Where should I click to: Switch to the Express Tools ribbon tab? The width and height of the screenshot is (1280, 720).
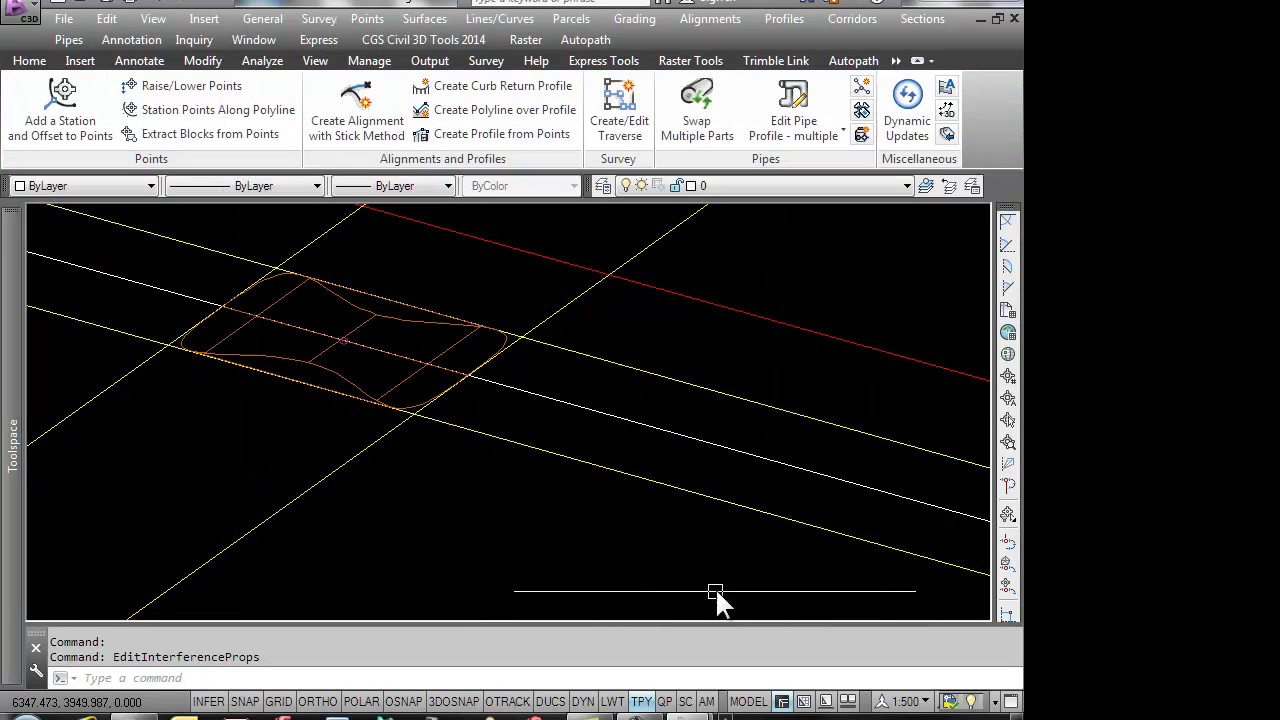pos(603,61)
